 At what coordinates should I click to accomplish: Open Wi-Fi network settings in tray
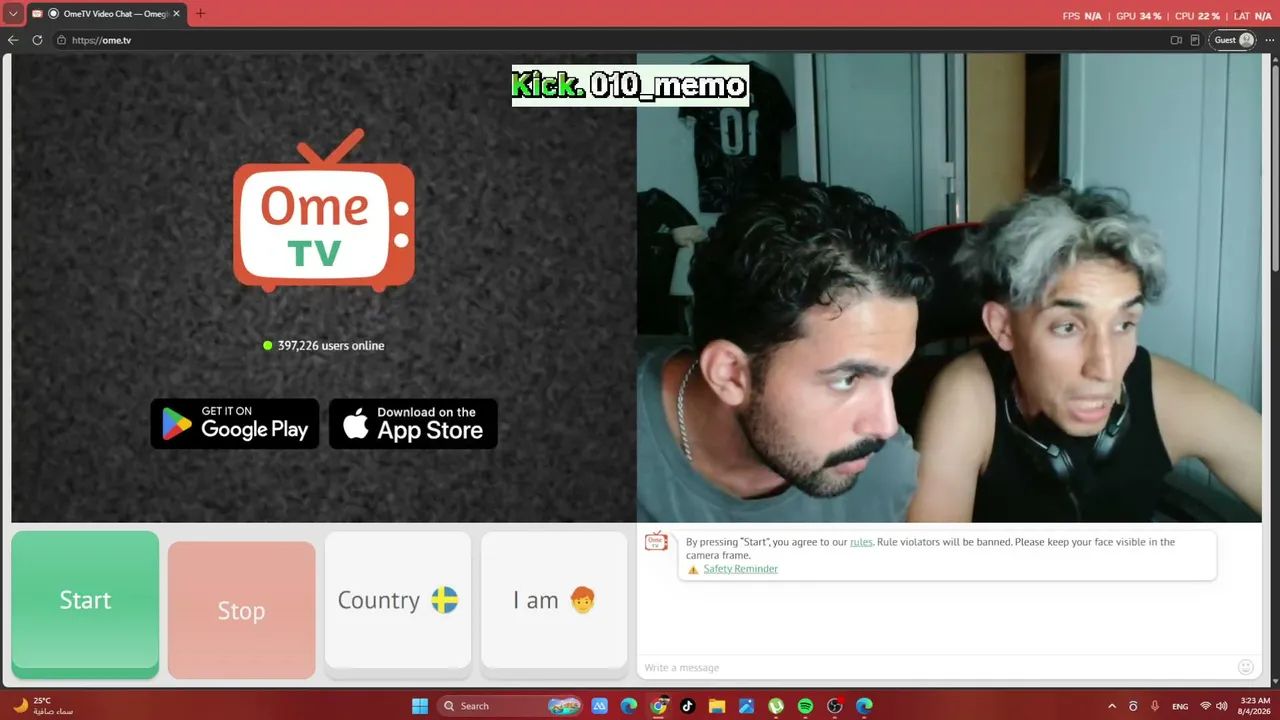(1205, 706)
